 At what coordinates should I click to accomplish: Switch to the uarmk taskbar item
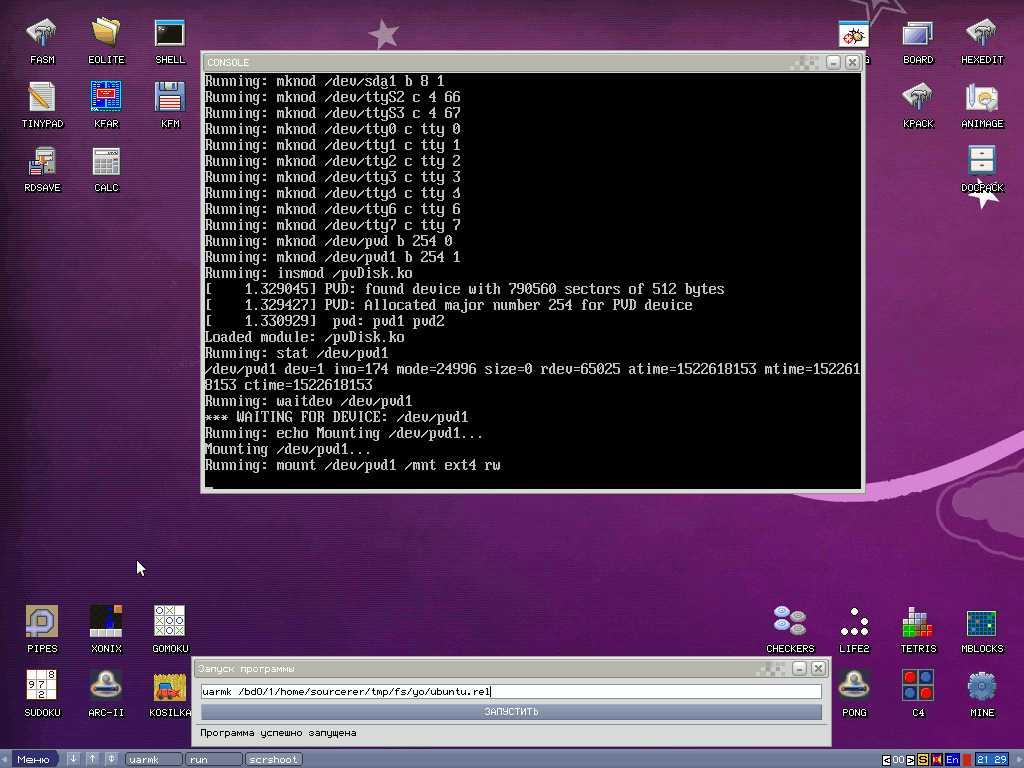153,759
